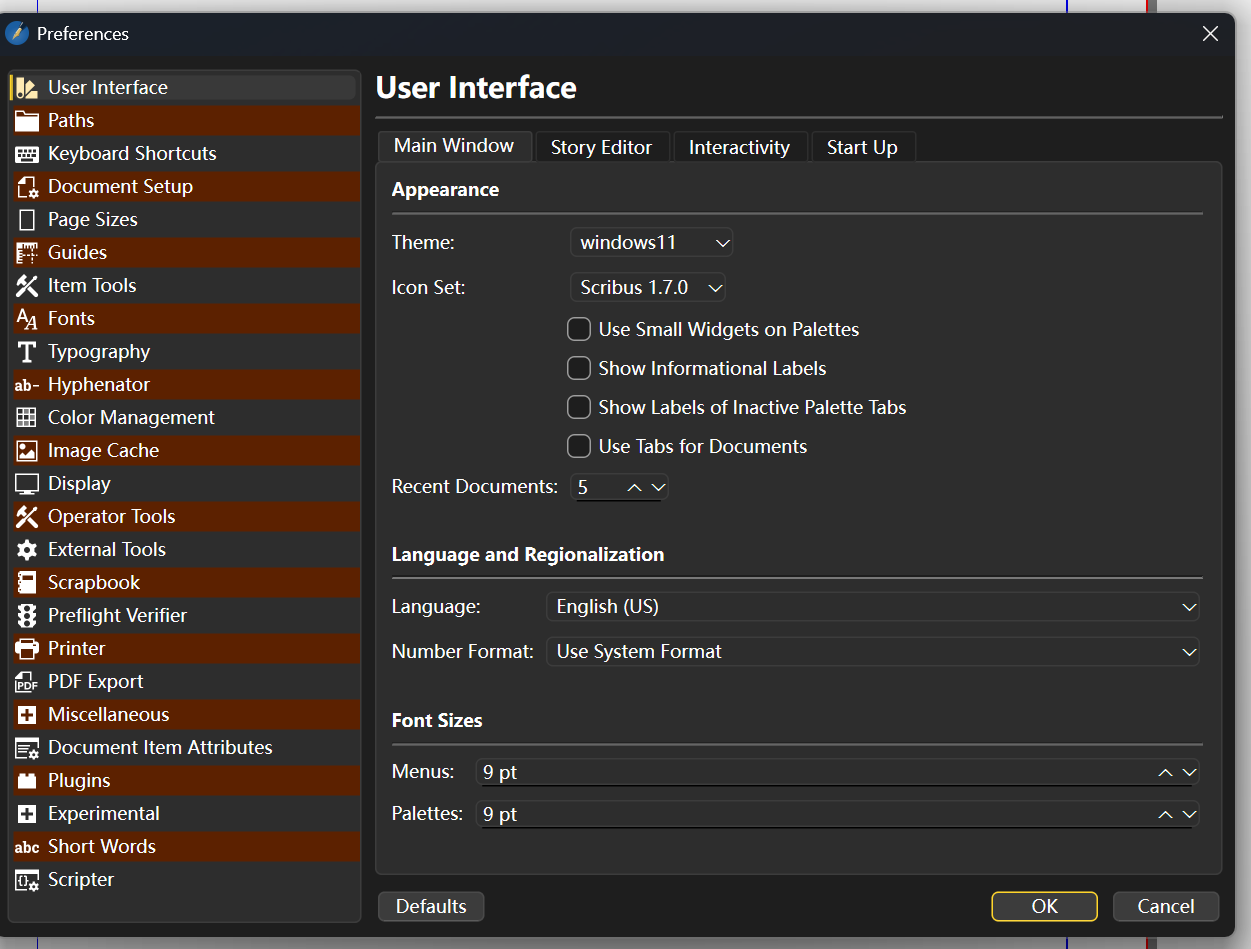
Task: Open Fonts preferences via its icon
Action: (27, 319)
